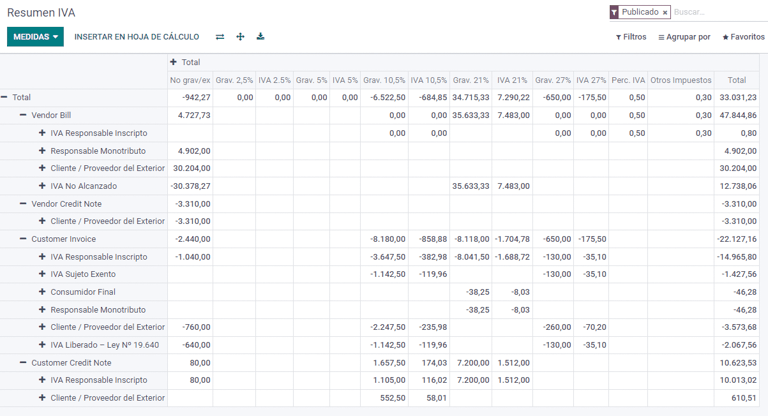Click the IVA 21% column header
Viewport: 768px width, 416px height.
click(512, 80)
